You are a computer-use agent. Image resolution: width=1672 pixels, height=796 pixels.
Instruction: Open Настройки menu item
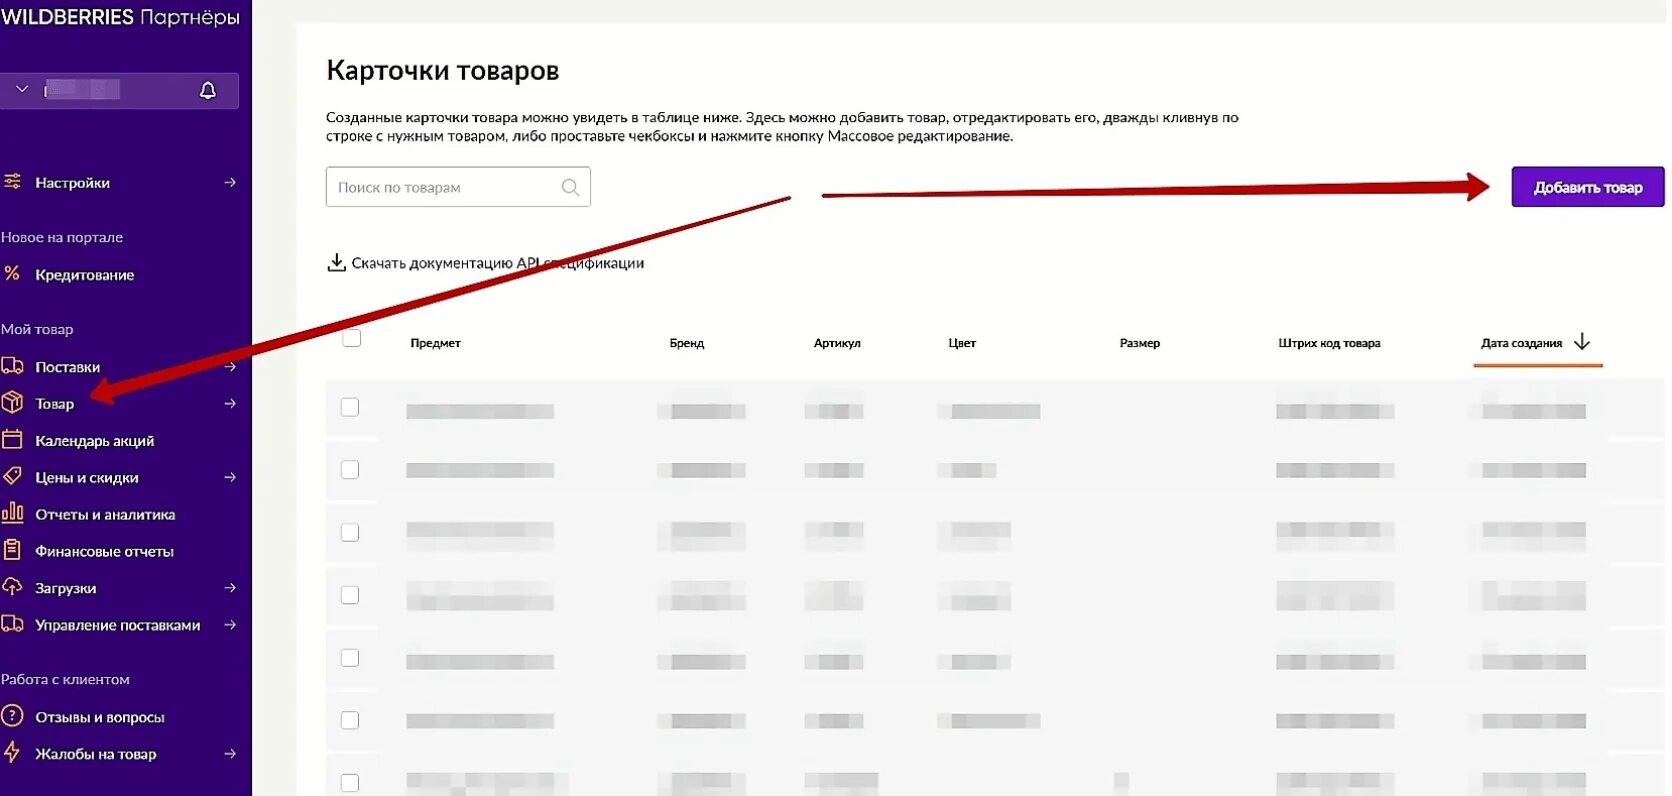[x=72, y=183]
